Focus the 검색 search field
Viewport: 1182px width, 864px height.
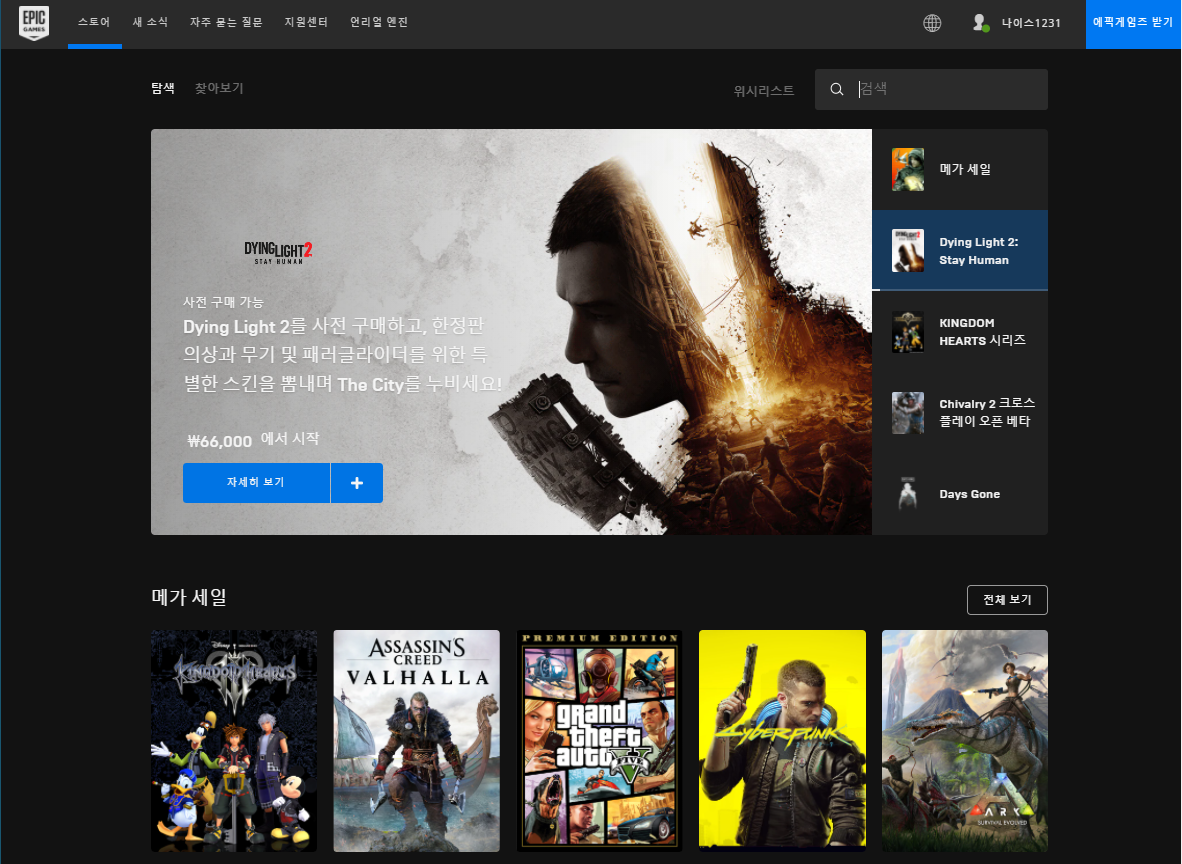(931, 90)
